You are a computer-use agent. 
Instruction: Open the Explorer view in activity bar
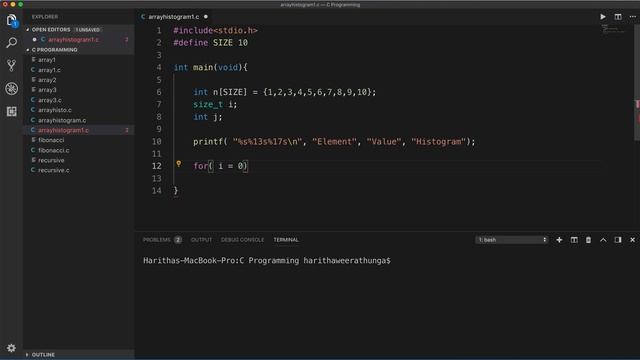11,20
